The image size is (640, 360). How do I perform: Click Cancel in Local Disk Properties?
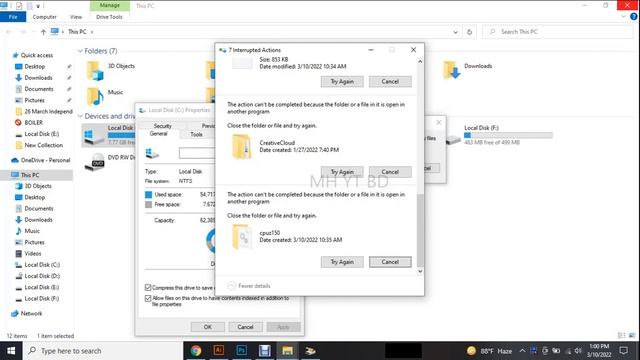click(x=245, y=327)
